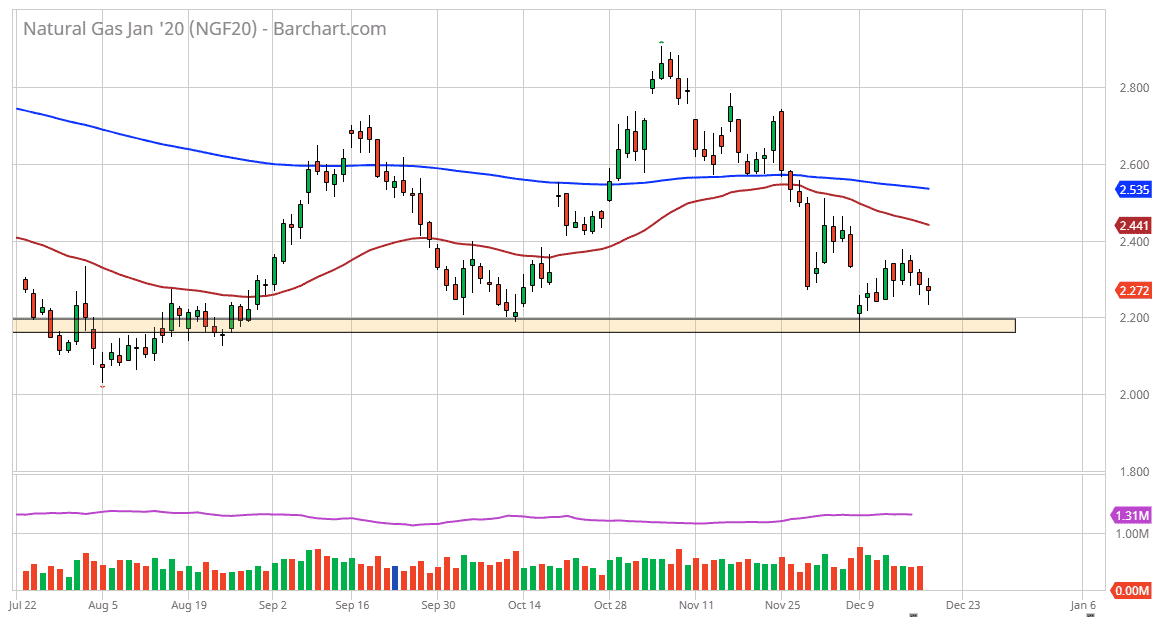Viewport: 1154px width, 617px height.
Task: Click the purple 1.31M volume average label
Action: pos(1132,515)
